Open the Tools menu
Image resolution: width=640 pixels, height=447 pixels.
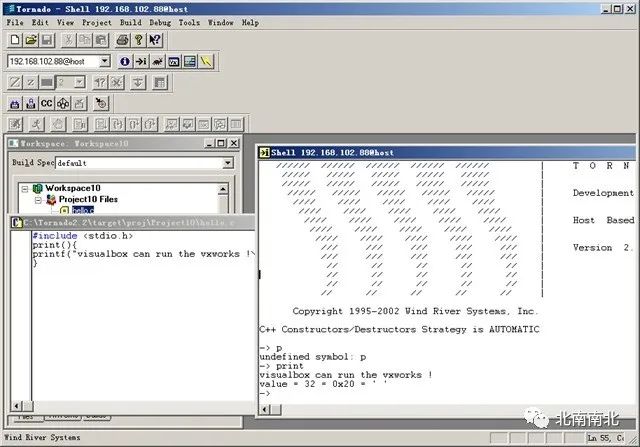click(189, 22)
